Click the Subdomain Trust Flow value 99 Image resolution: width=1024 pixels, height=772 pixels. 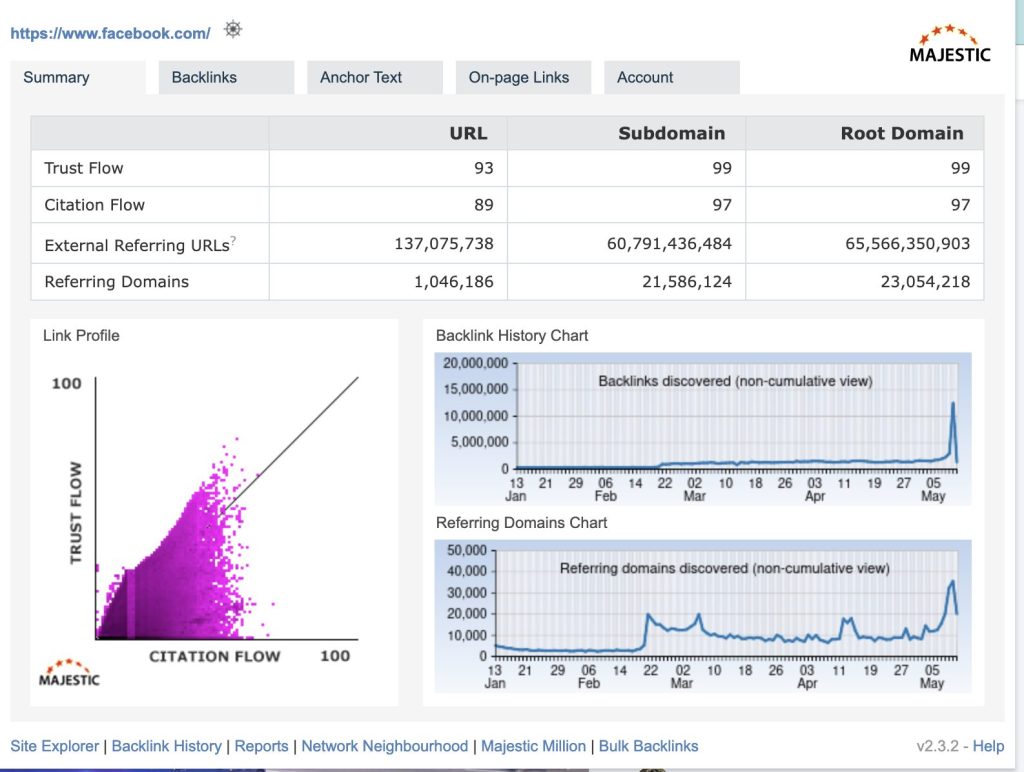click(x=722, y=168)
